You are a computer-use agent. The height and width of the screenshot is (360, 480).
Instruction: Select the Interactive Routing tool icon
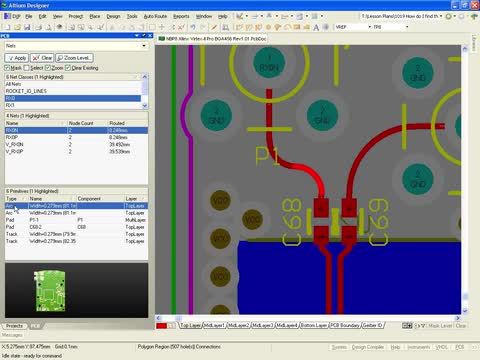pos(239,27)
